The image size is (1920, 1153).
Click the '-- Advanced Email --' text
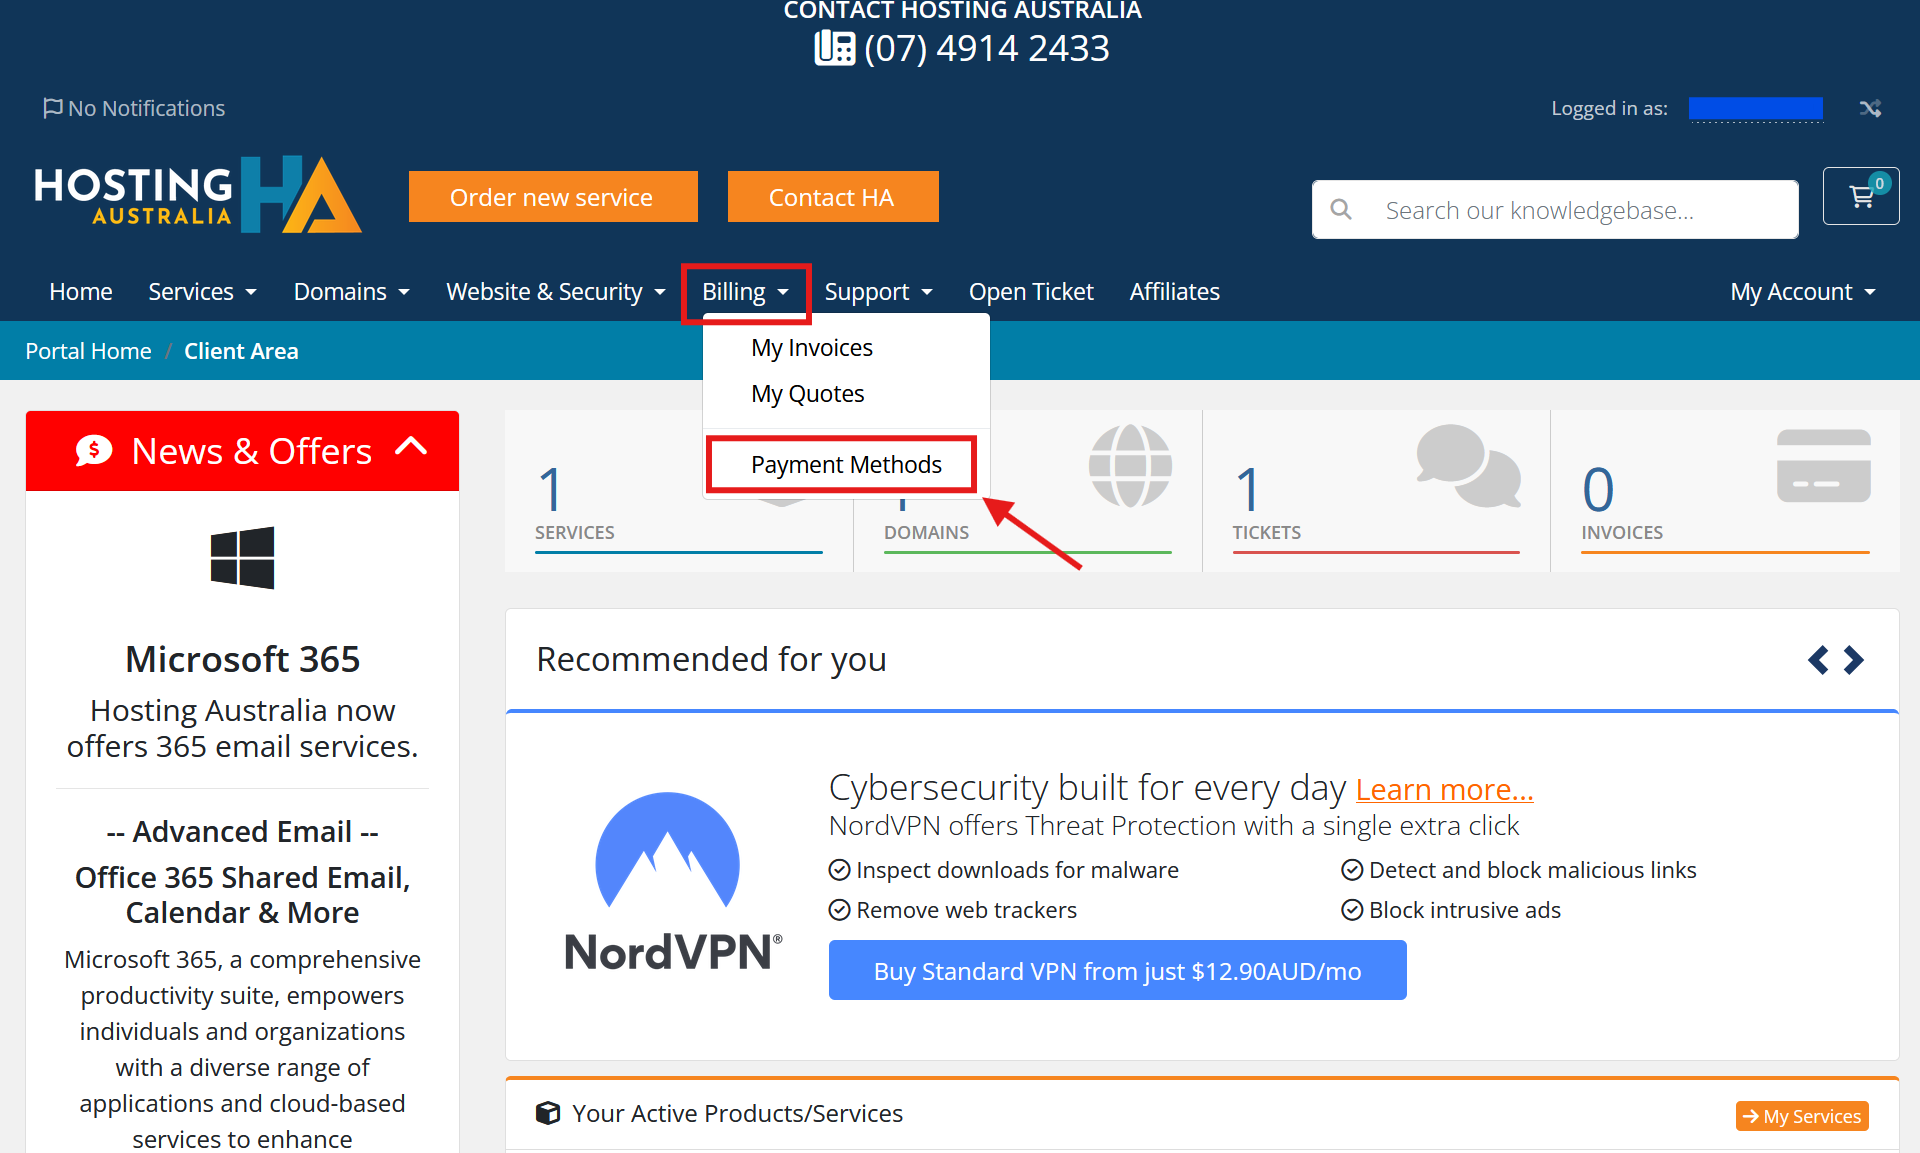point(243,832)
